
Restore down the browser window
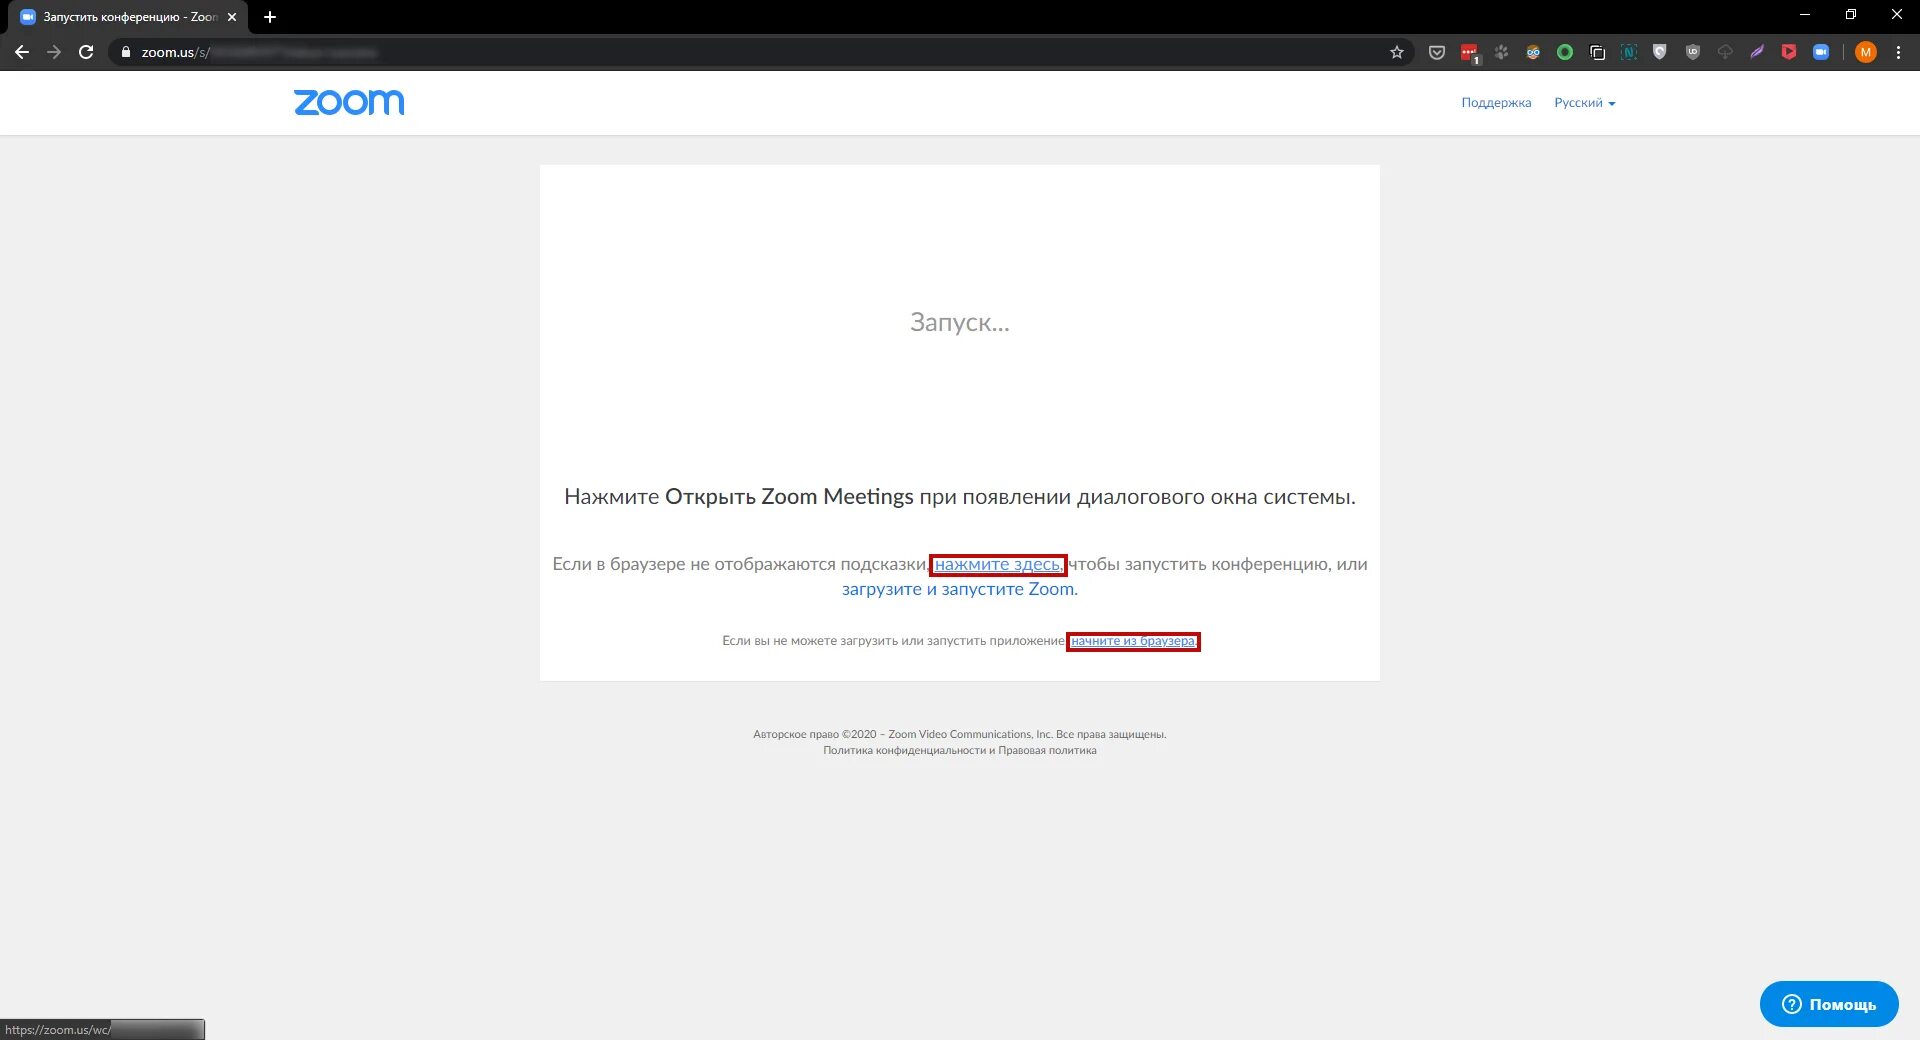1851,15
